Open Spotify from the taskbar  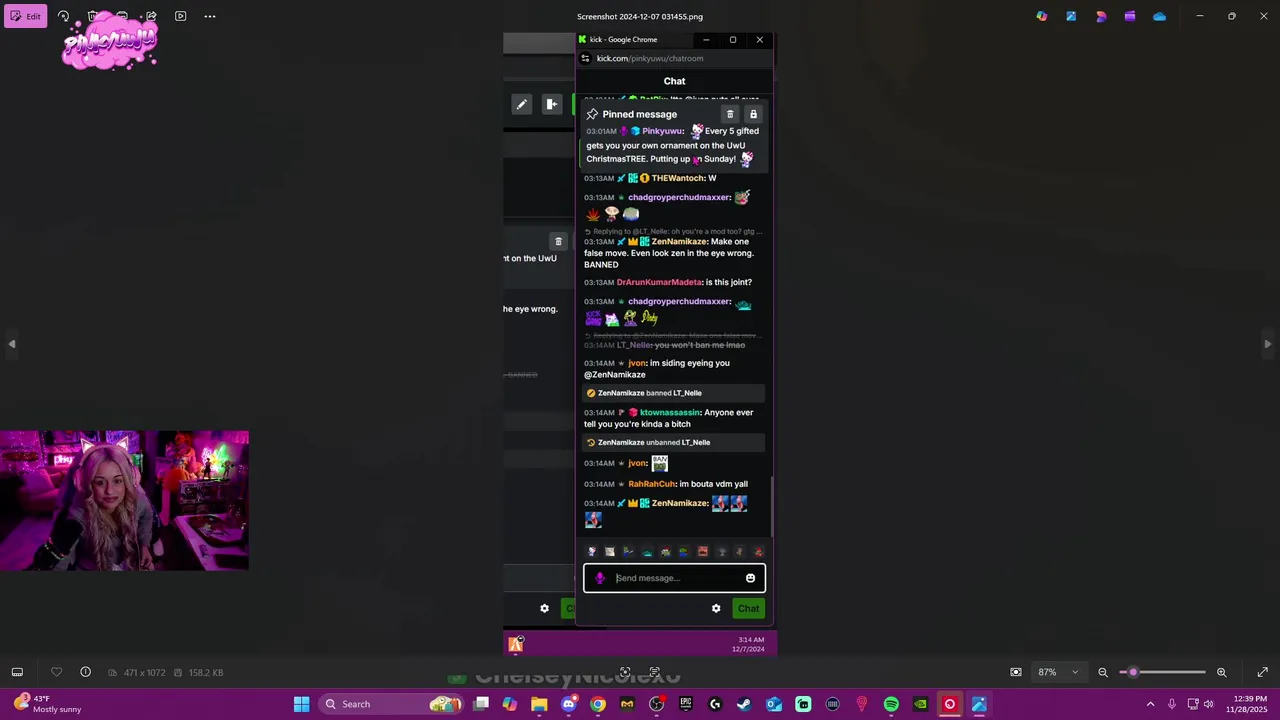(x=891, y=704)
